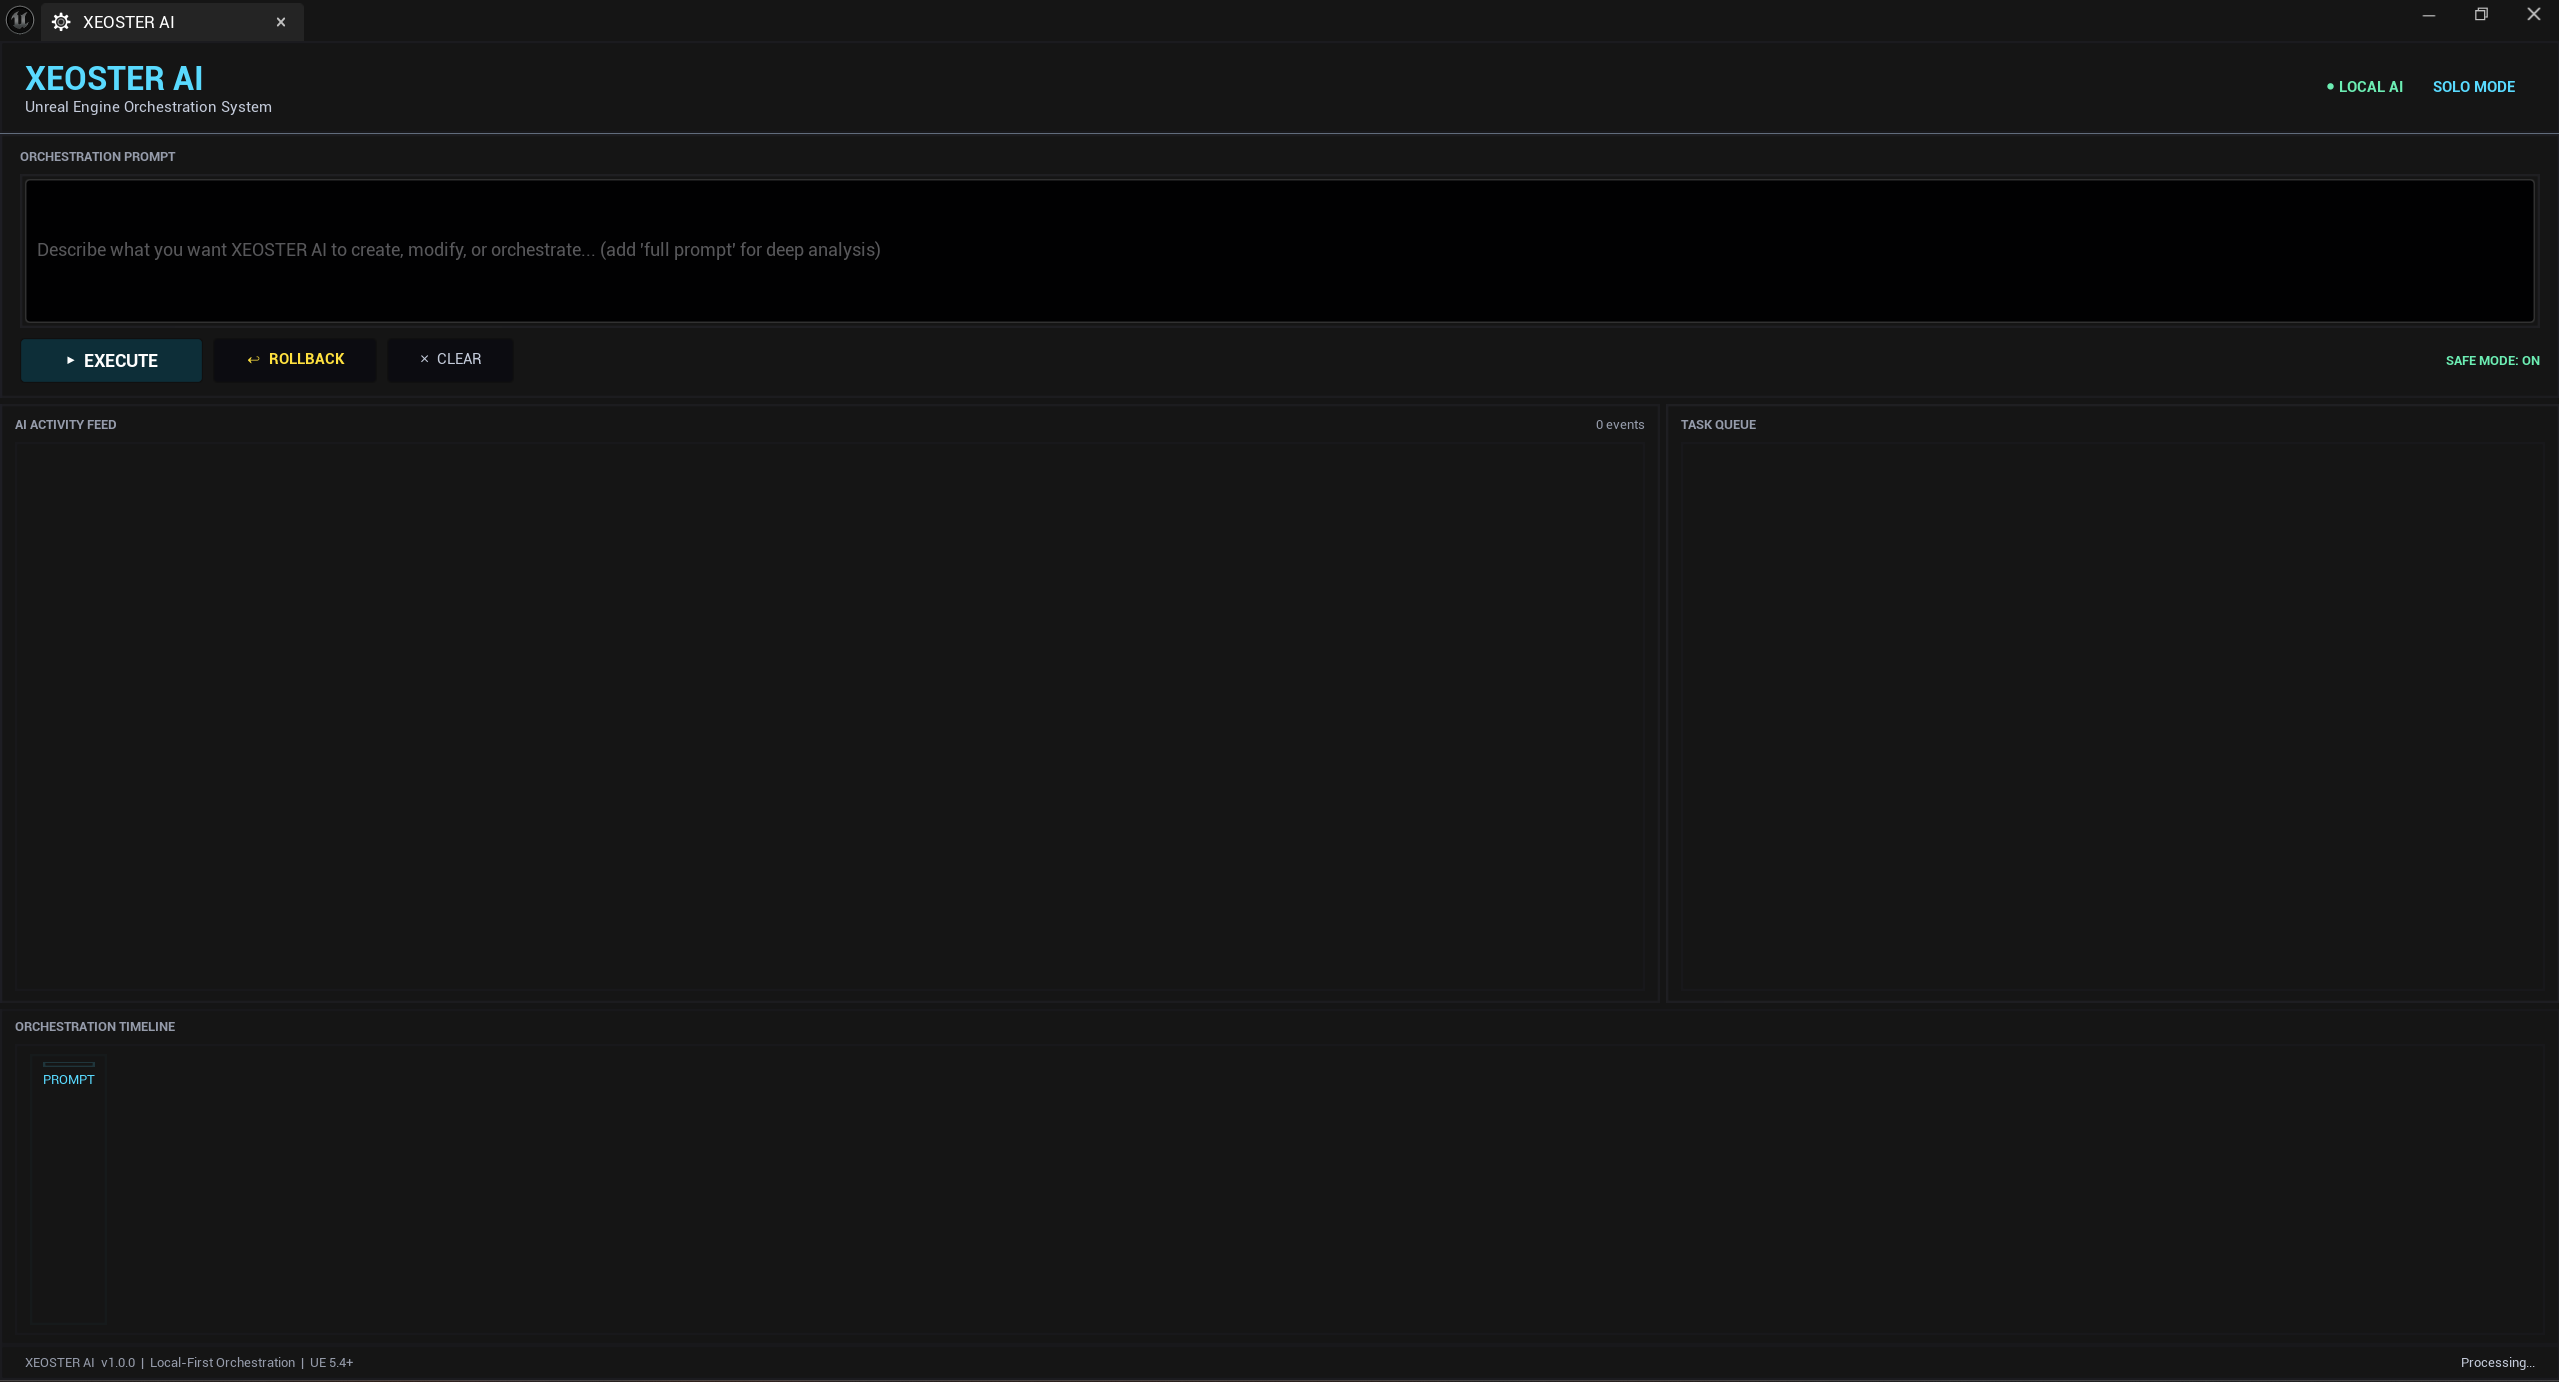Viewport: 2559px width, 1382px height.
Task: Click the large XEOSTER AI title
Action: click(x=114, y=78)
